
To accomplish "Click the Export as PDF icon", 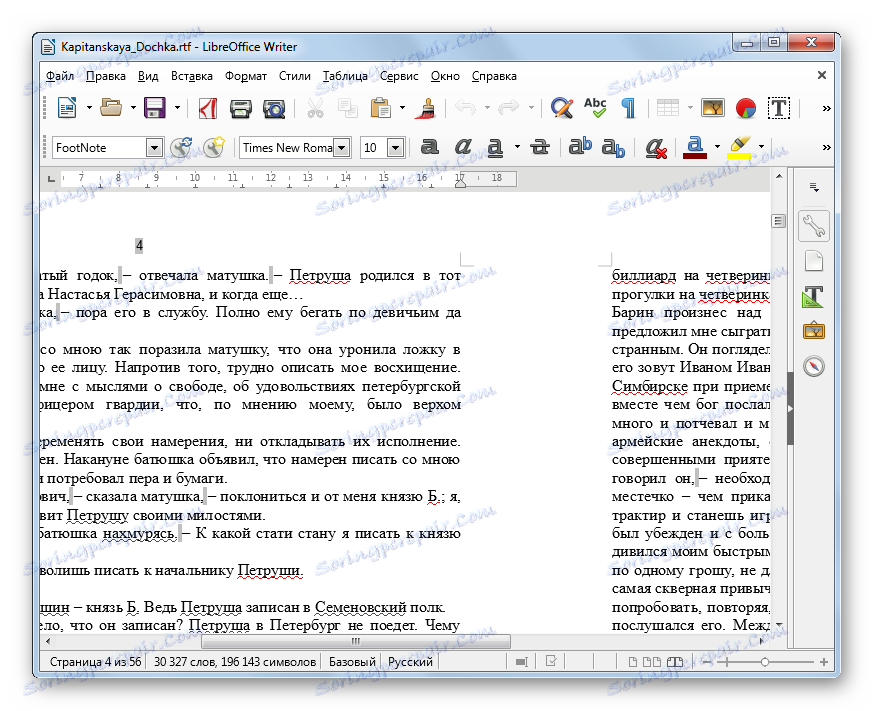I will pos(208,108).
